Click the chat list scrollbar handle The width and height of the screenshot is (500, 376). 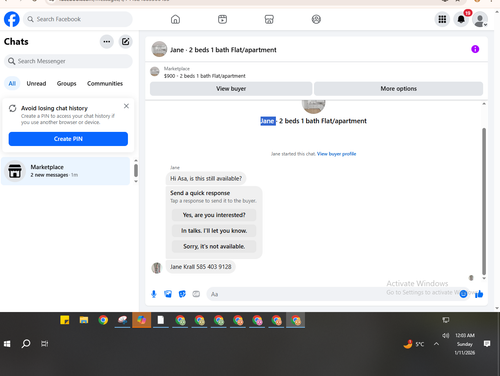(x=136, y=170)
